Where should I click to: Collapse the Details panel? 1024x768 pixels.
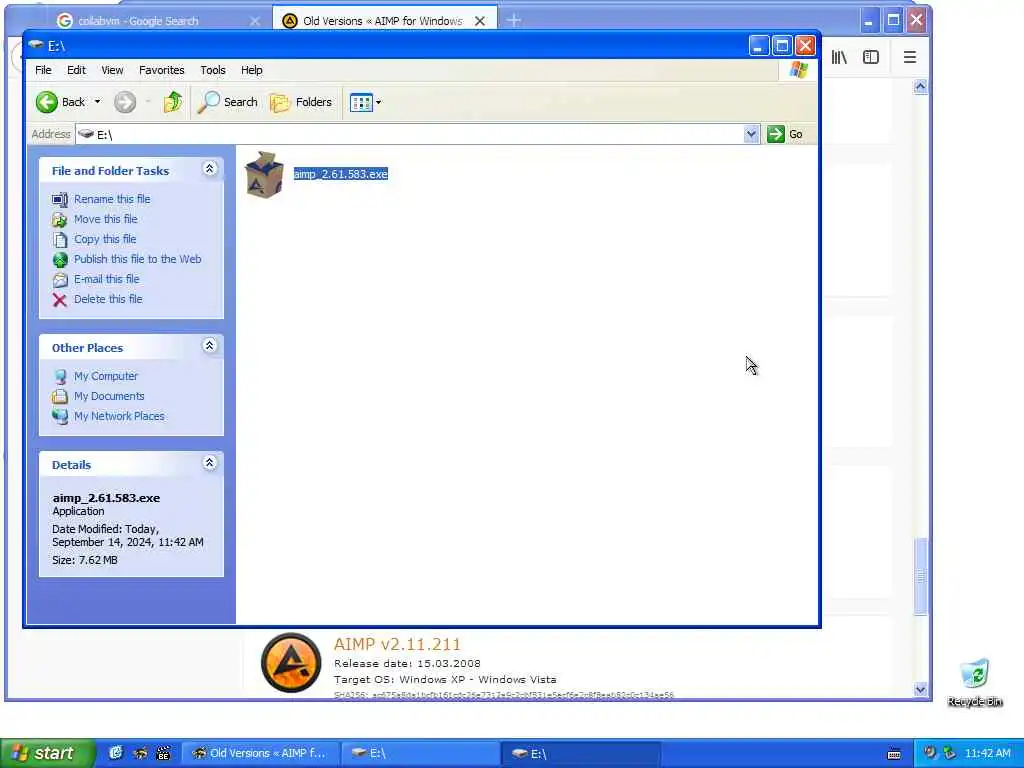[210, 463]
